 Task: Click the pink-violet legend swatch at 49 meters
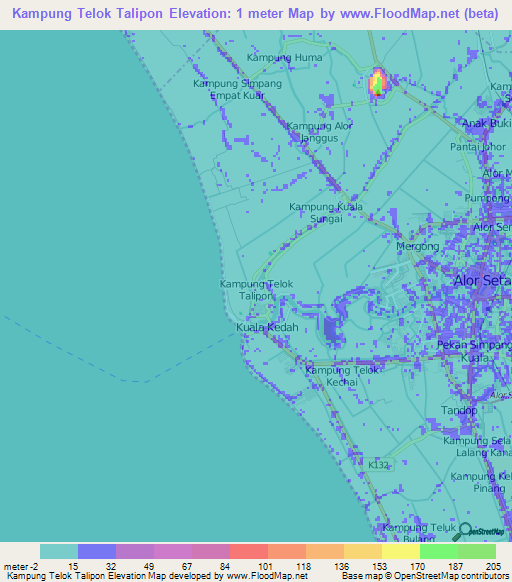tap(173, 551)
